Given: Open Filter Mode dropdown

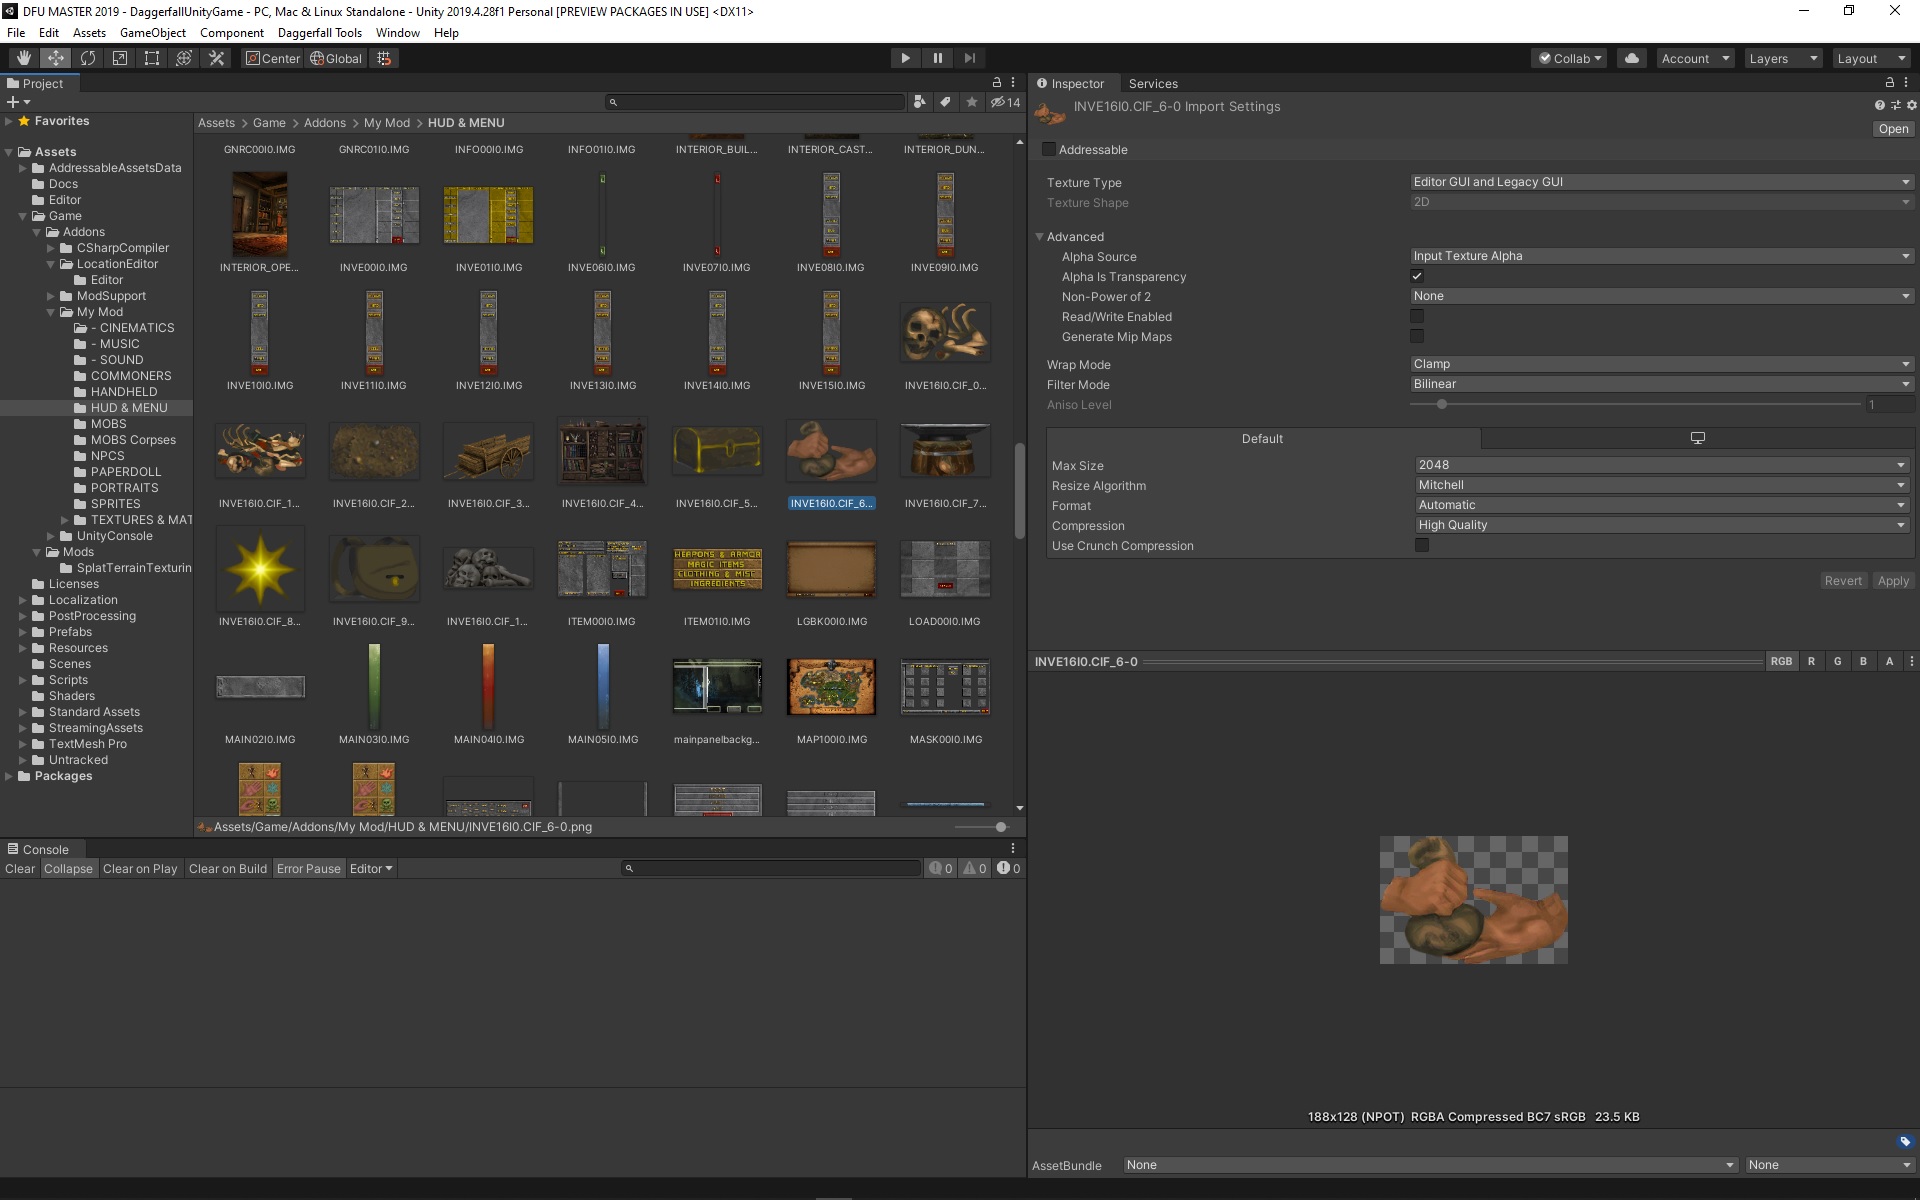Looking at the screenshot, I should (1661, 384).
